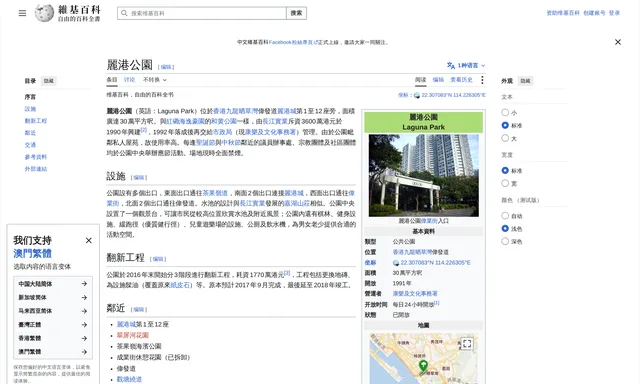
Task: Open the 查看历史 history tab
Action: (x=461, y=80)
